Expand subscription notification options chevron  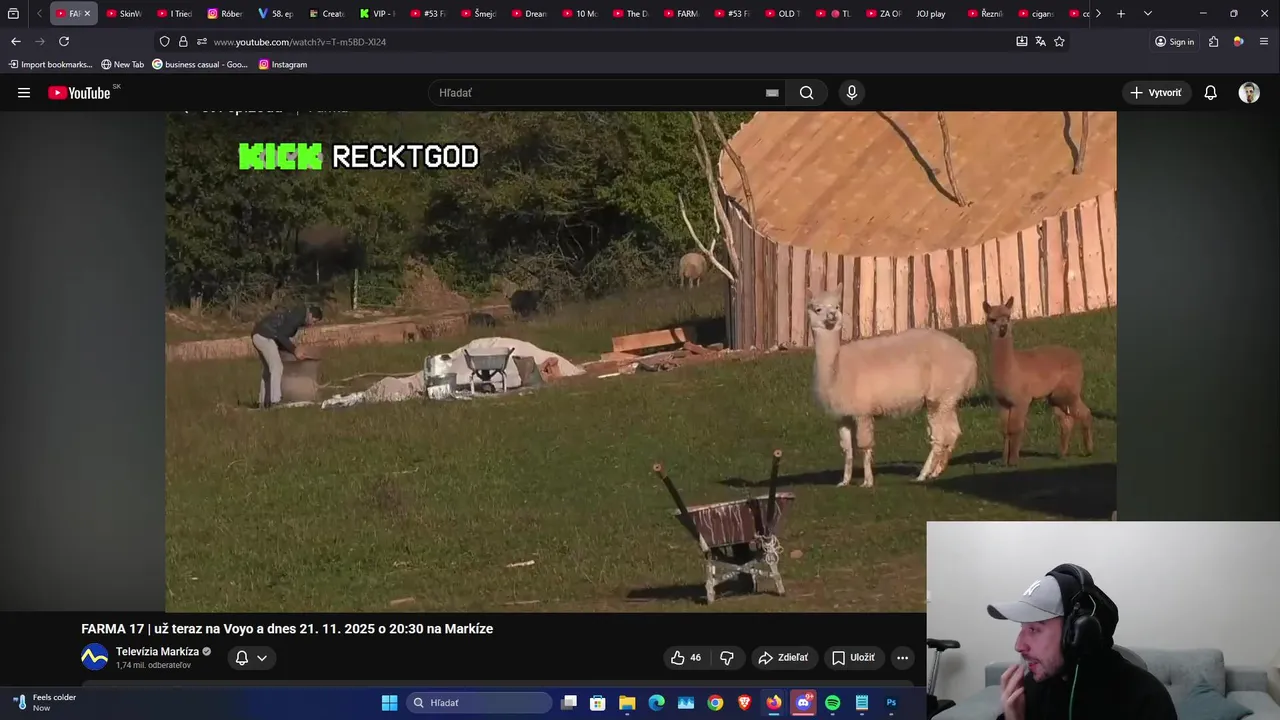(x=262, y=658)
